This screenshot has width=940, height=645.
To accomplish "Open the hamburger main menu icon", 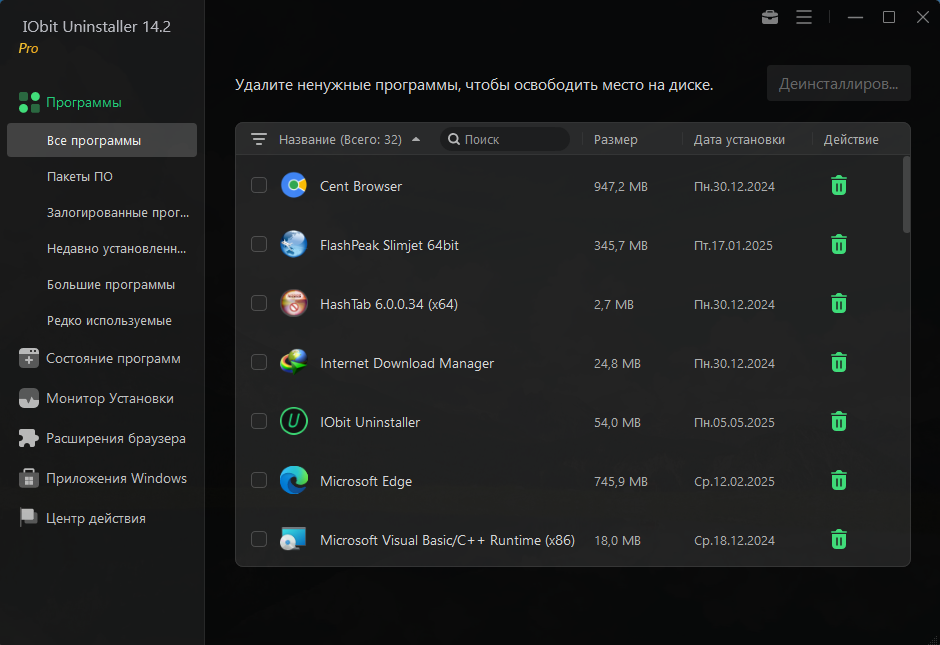I will (x=804, y=17).
